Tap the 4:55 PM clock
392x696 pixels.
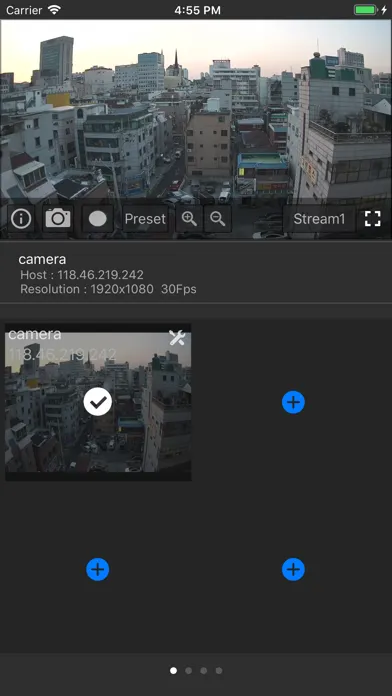tap(197, 10)
